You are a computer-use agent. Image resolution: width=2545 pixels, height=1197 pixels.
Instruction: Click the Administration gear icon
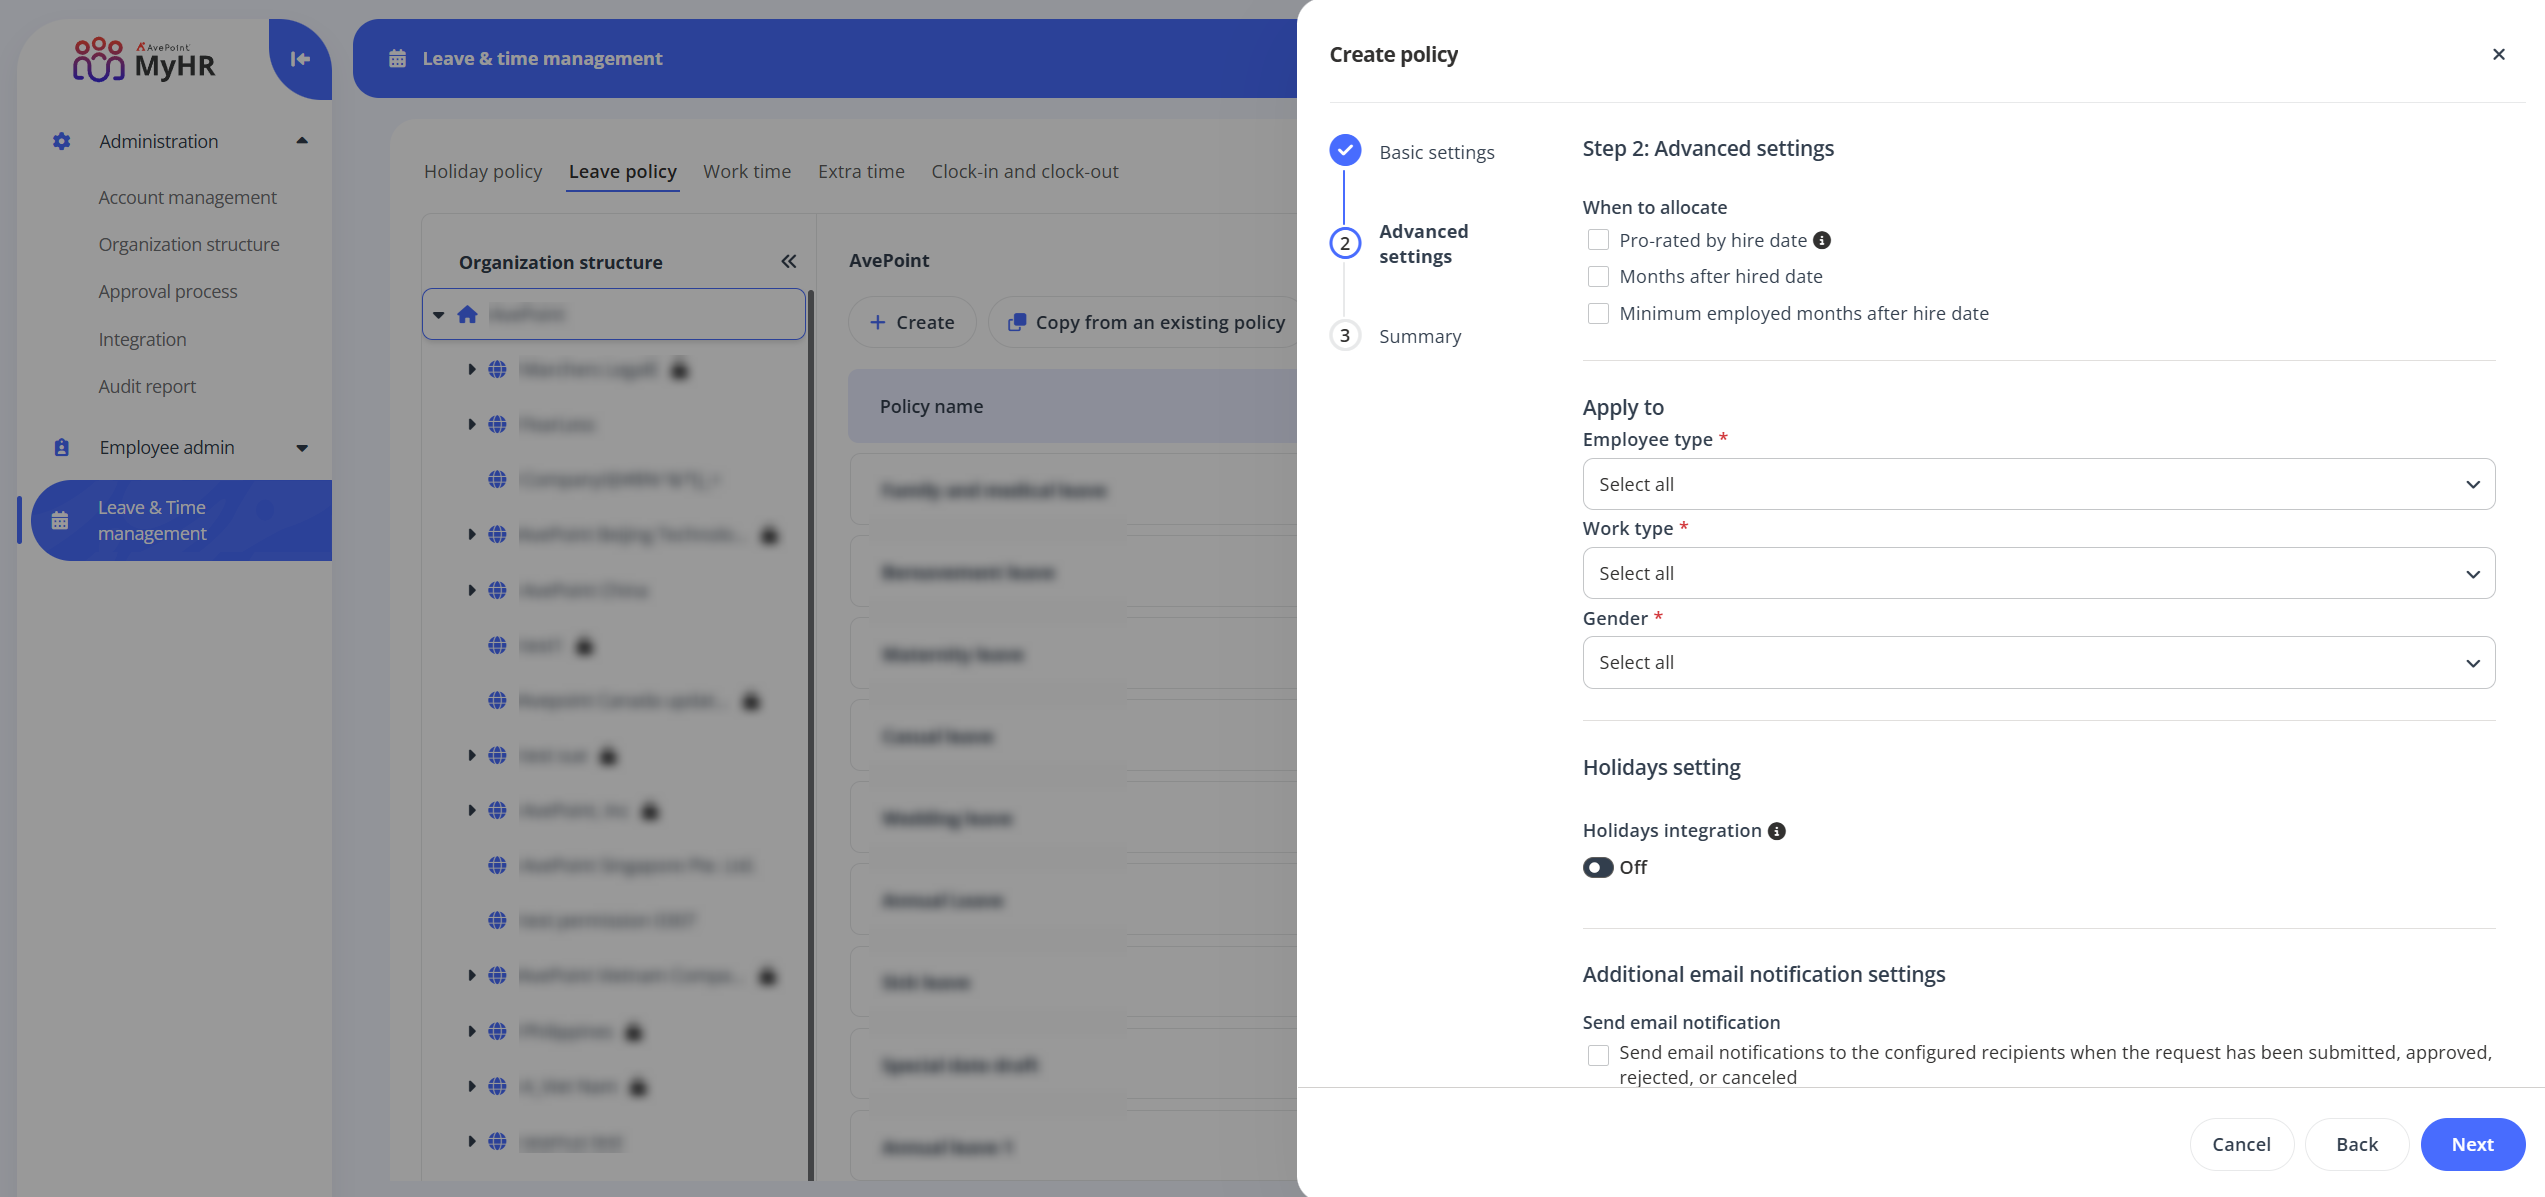tap(62, 141)
